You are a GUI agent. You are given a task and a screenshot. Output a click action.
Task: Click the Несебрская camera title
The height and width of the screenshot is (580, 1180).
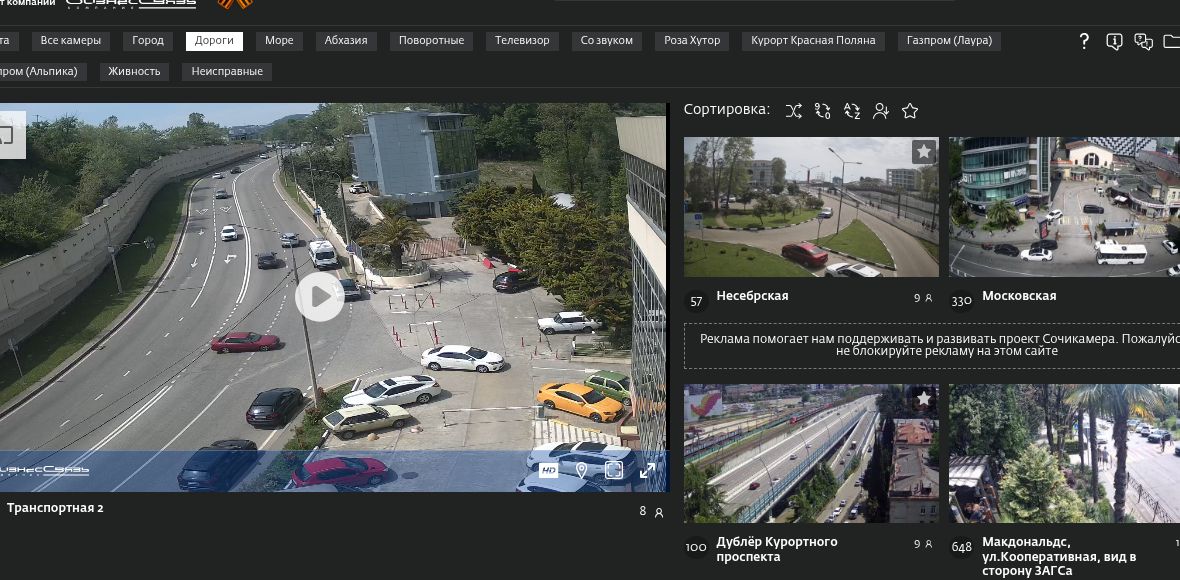tap(753, 296)
